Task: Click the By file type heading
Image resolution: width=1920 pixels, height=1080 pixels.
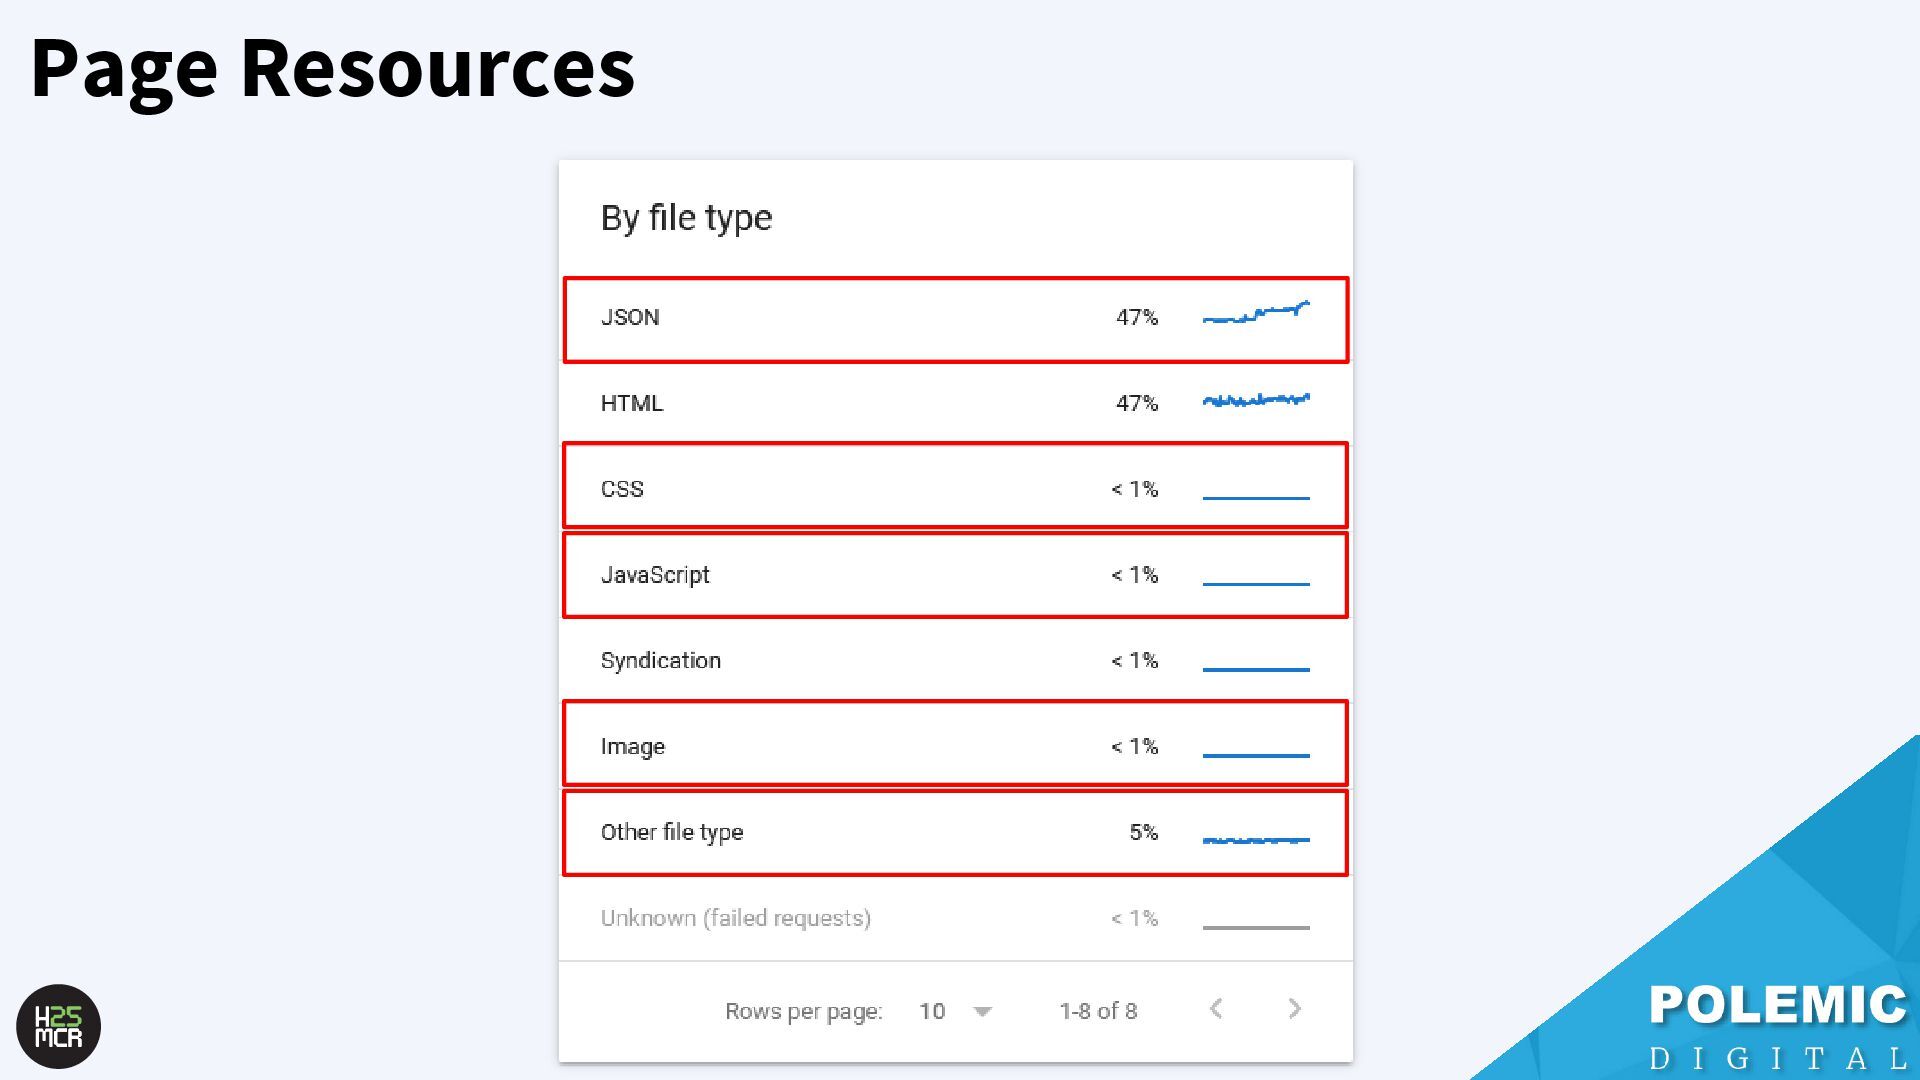Action: 686,218
